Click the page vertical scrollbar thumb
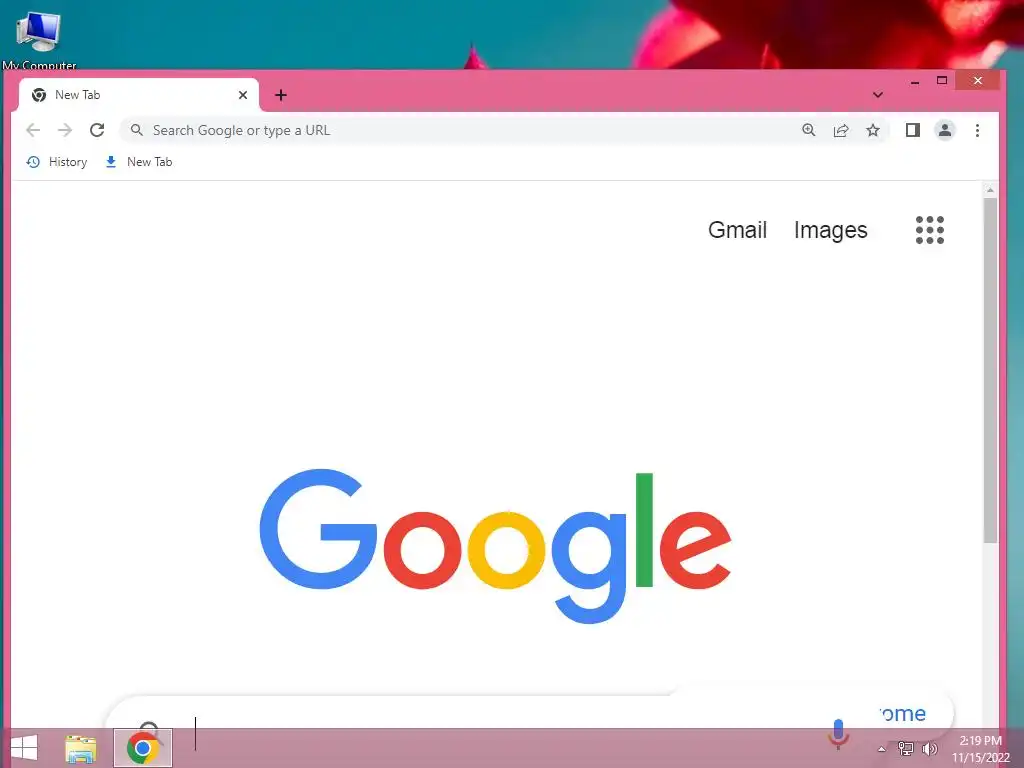This screenshot has width=1024, height=768. (x=990, y=370)
